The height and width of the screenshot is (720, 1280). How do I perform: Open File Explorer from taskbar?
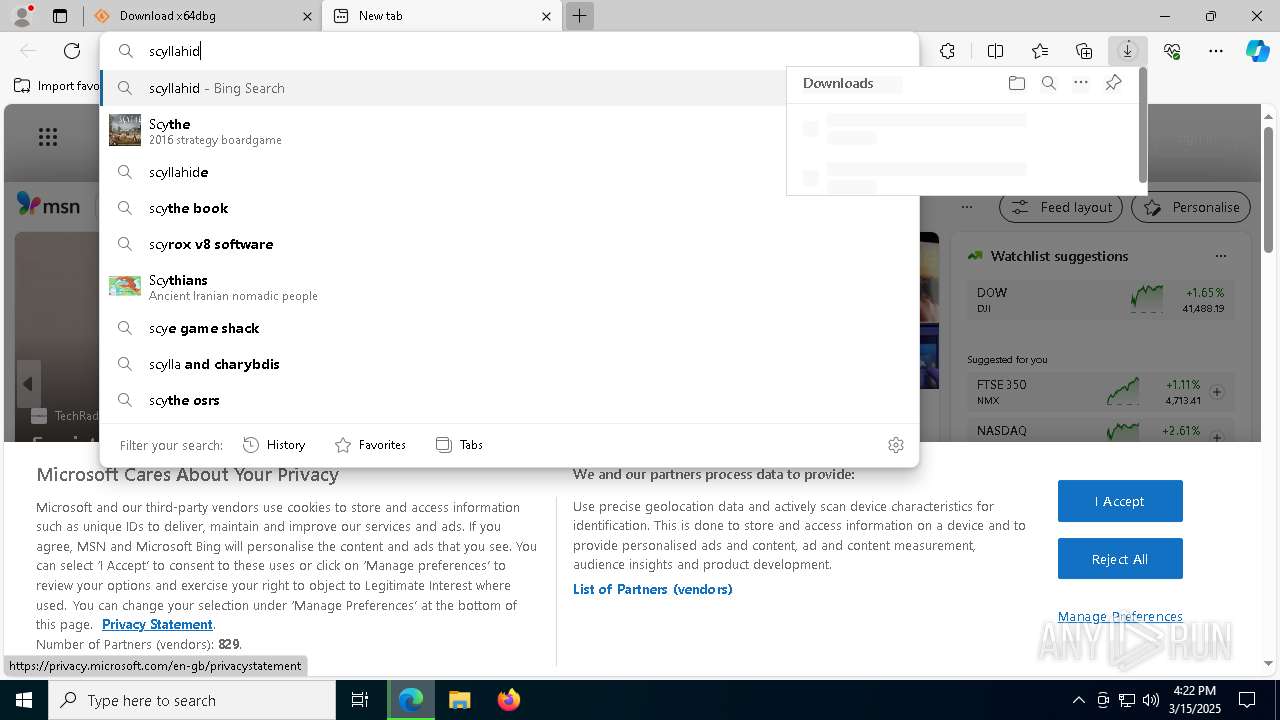459,700
